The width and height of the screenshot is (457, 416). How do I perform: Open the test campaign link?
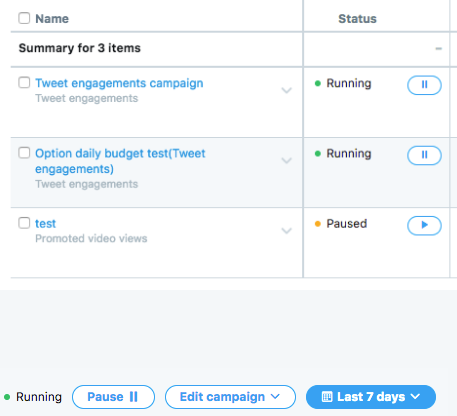45,223
